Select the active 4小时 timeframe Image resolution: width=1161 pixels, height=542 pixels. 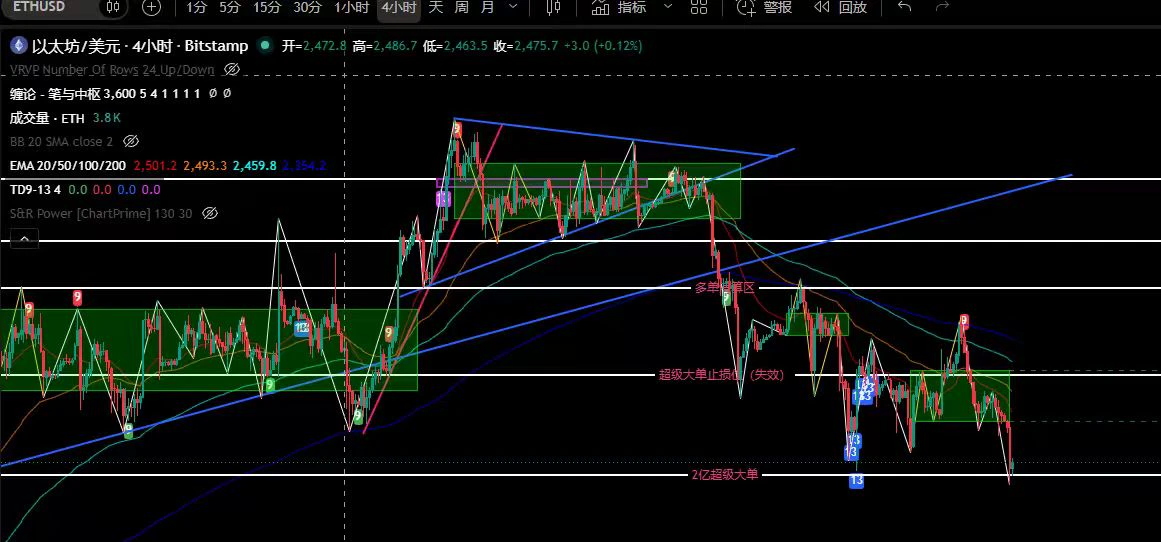(398, 7)
